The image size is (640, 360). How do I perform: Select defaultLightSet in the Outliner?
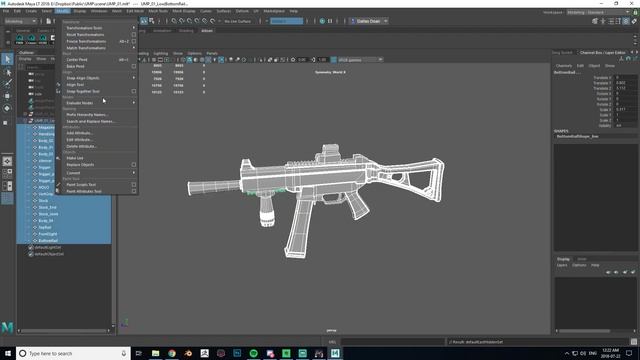[x=48, y=247]
